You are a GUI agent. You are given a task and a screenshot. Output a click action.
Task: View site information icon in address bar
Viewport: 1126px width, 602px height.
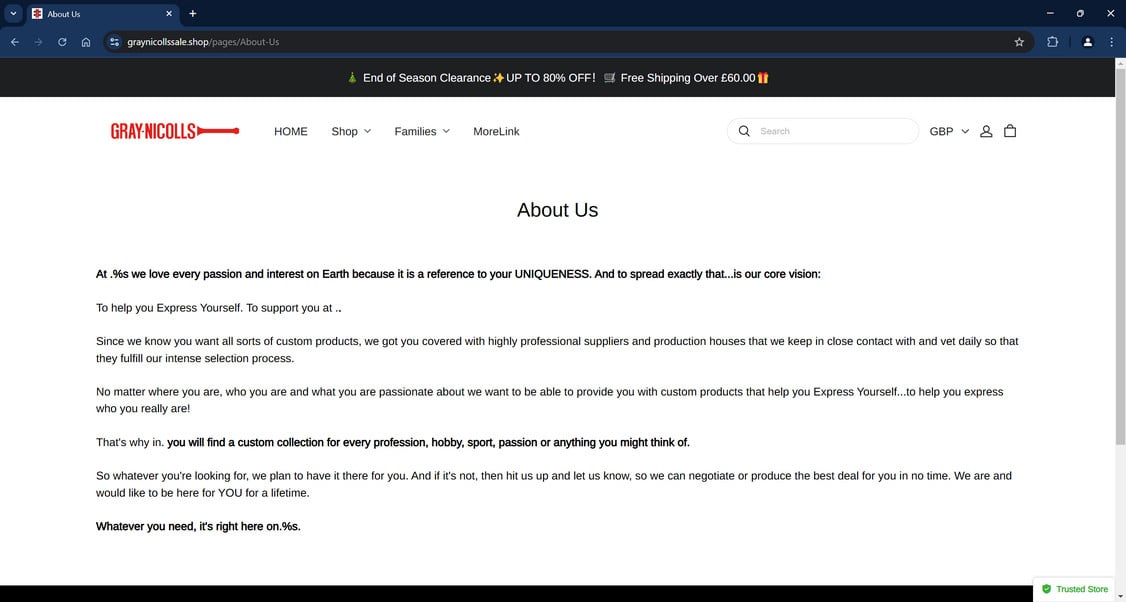coord(114,42)
